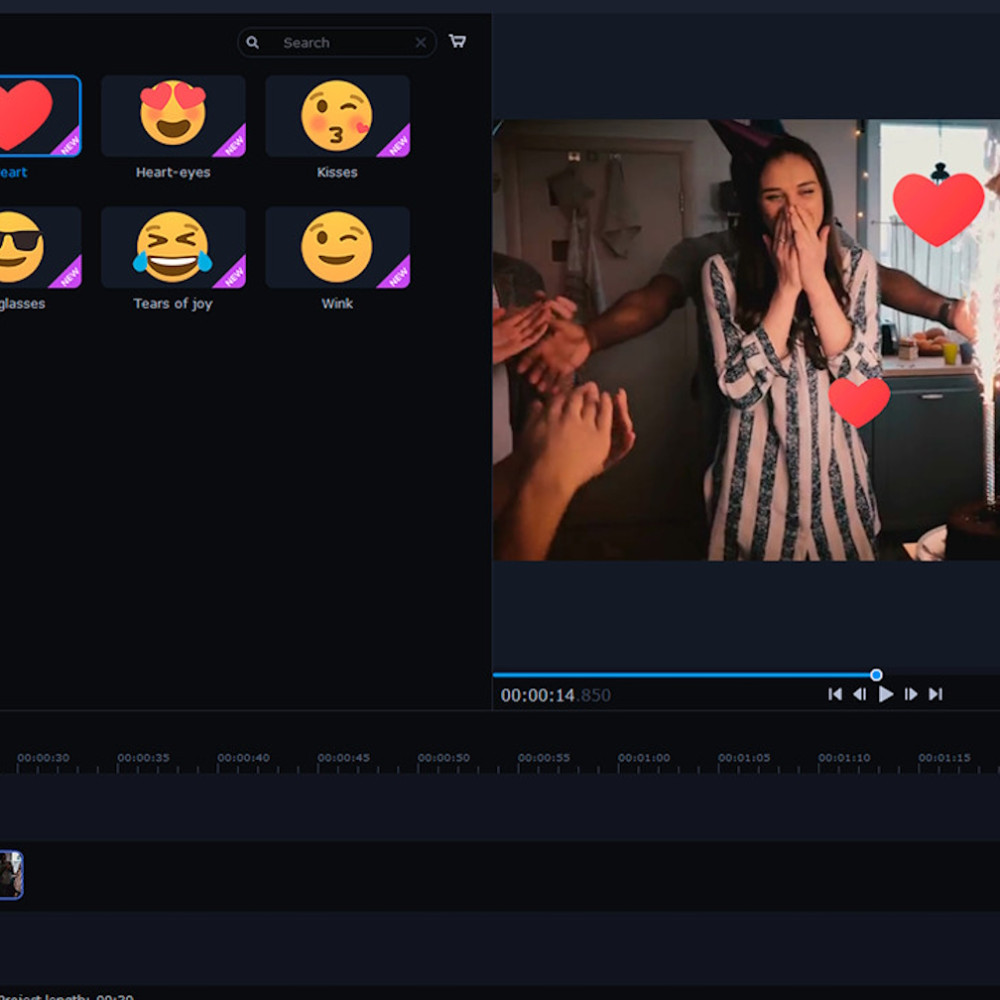Step back one frame

click(860, 694)
